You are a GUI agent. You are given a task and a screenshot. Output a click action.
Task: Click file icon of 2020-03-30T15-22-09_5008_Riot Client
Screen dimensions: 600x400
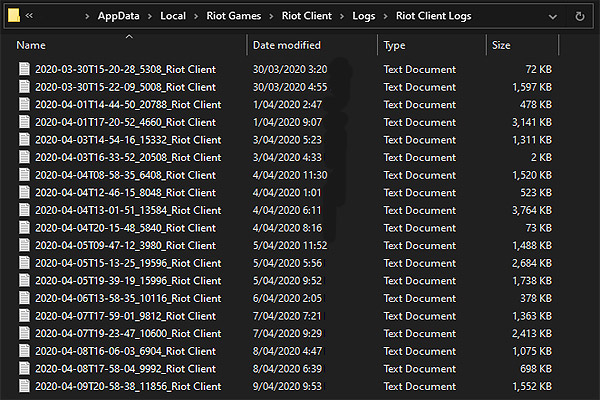point(24,87)
